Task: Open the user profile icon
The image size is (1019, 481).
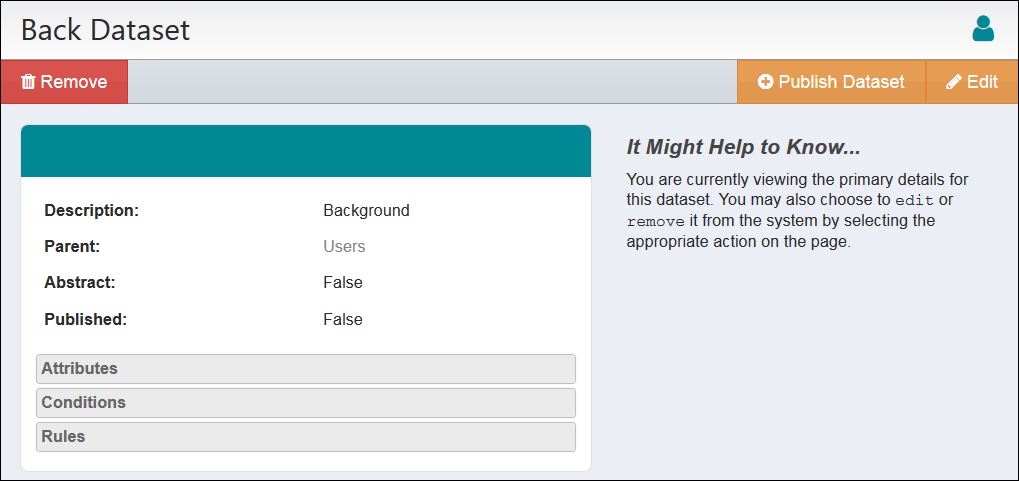Action: point(983,29)
